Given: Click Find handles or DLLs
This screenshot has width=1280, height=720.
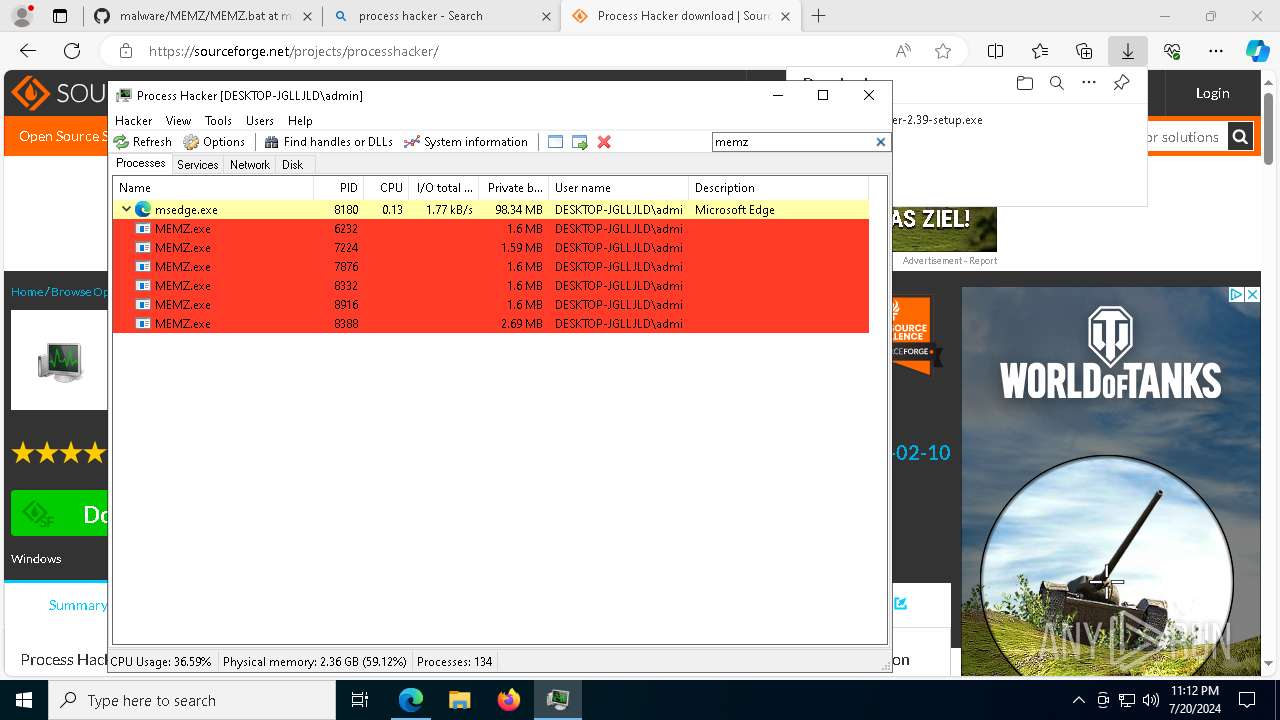Looking at the screenshot, I should [328, 142].
